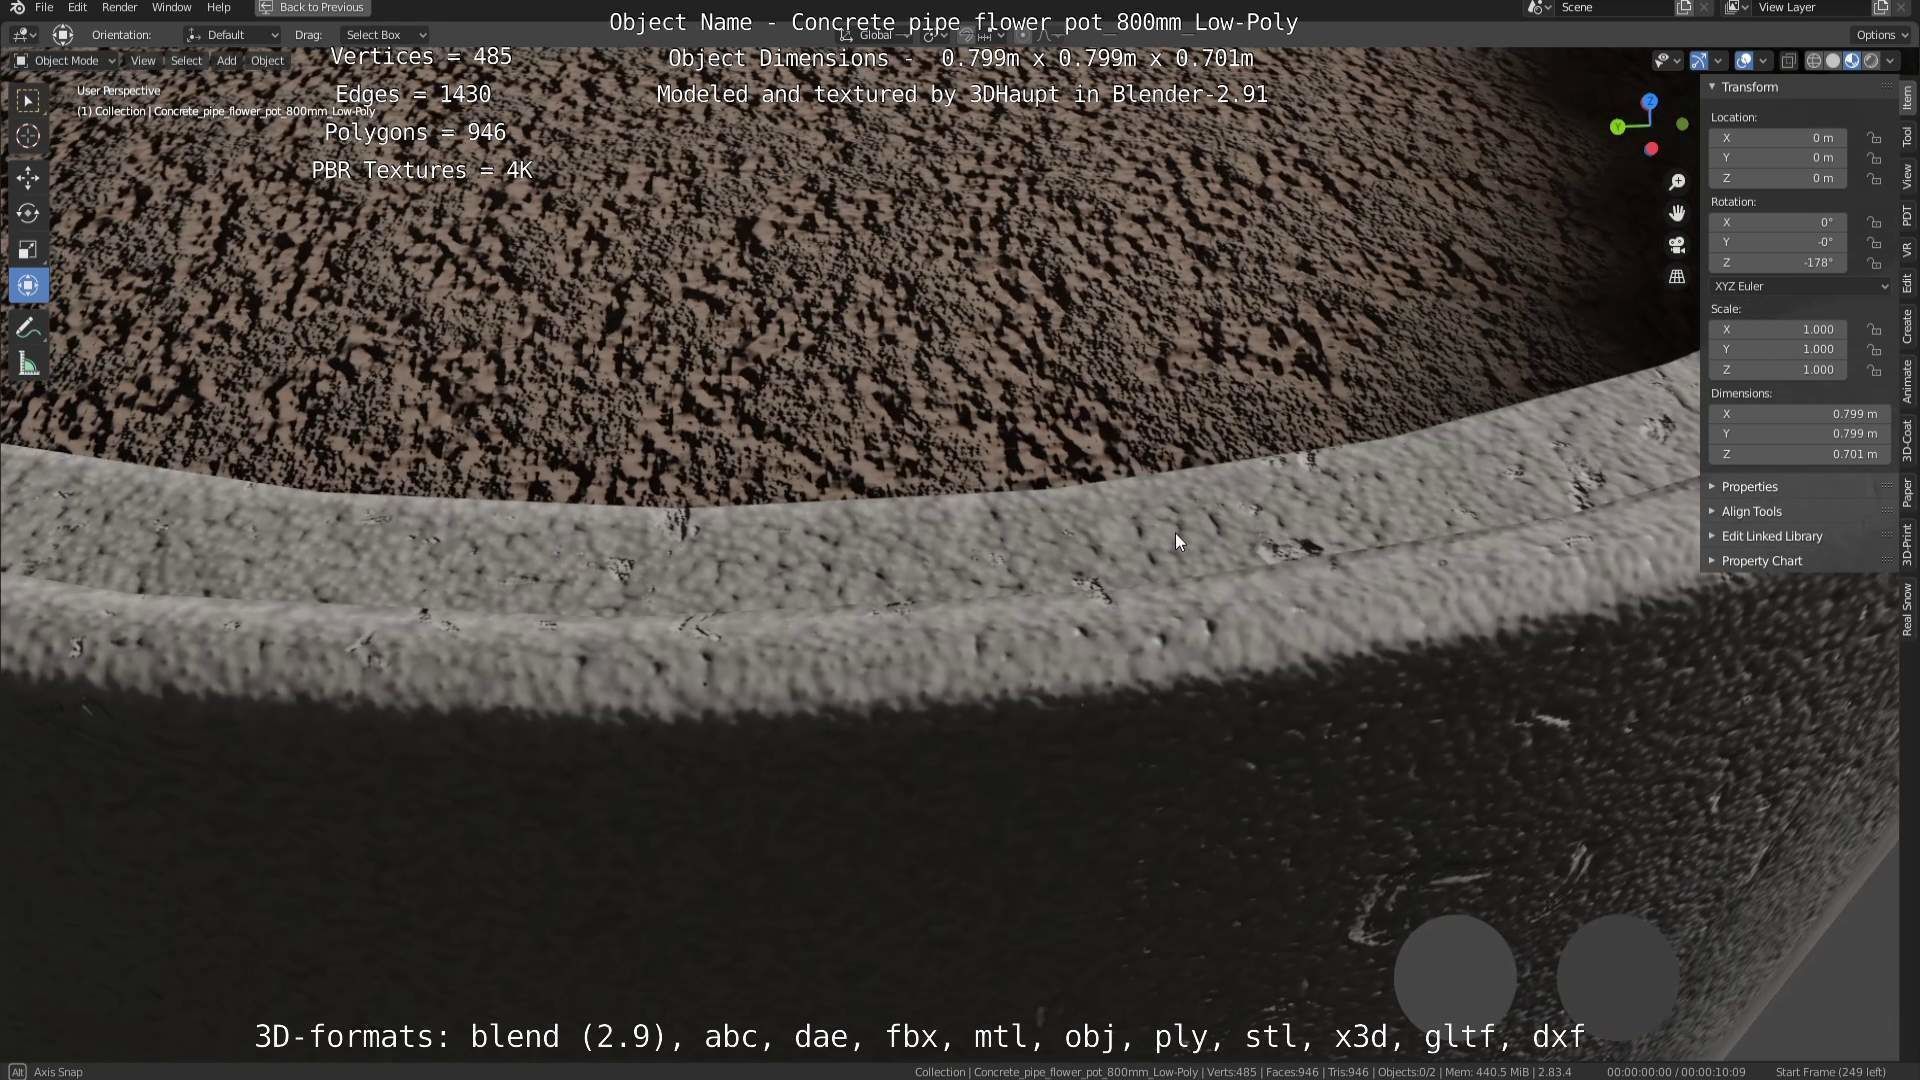Image resolution: width=1920 pixels, height=1080 pixels.
Task: Click the pan view hand icon
Action: coord(1677,213)
